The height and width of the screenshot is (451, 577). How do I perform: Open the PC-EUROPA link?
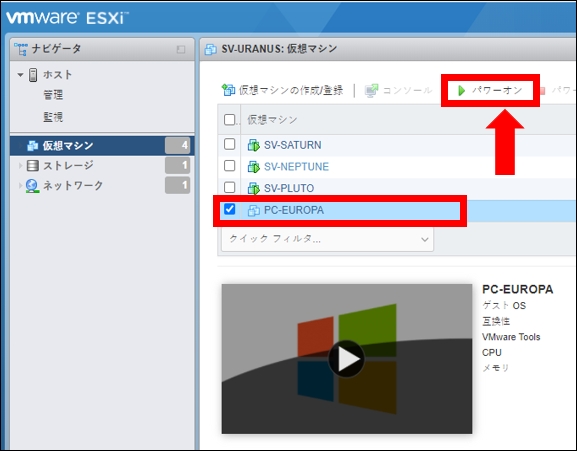[294, 210]
